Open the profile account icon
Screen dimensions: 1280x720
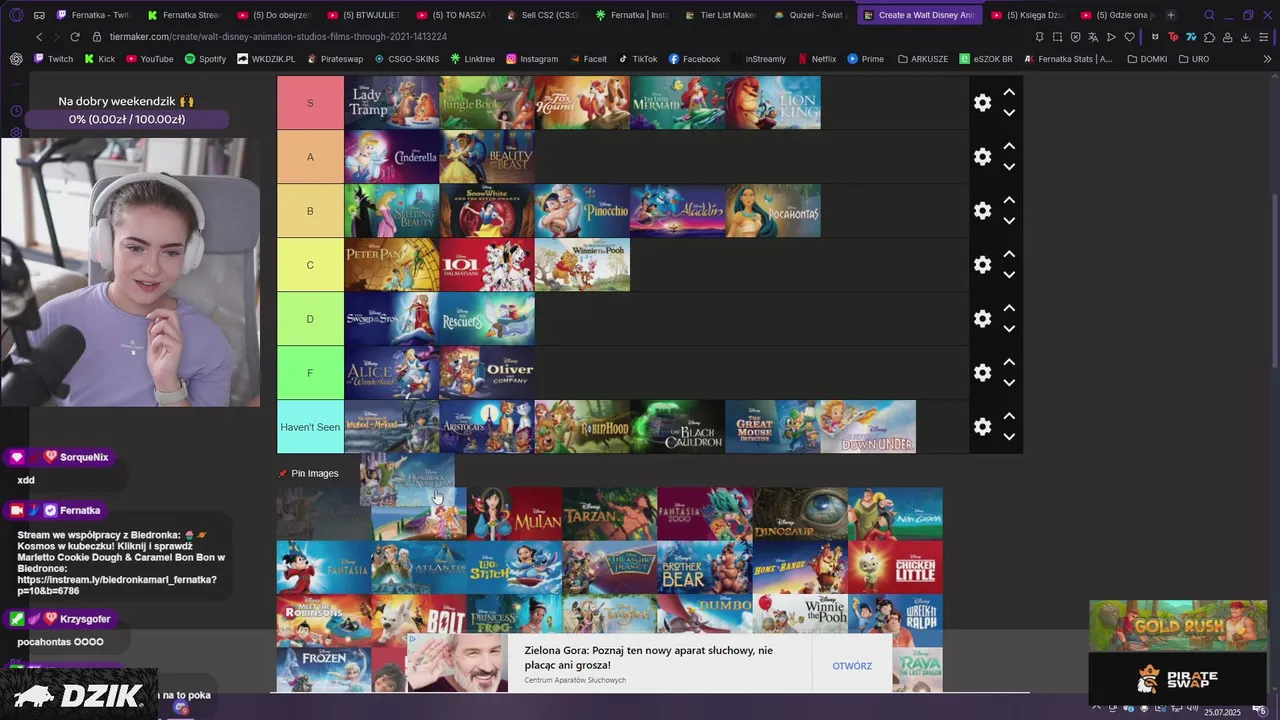click(1227, 37)
